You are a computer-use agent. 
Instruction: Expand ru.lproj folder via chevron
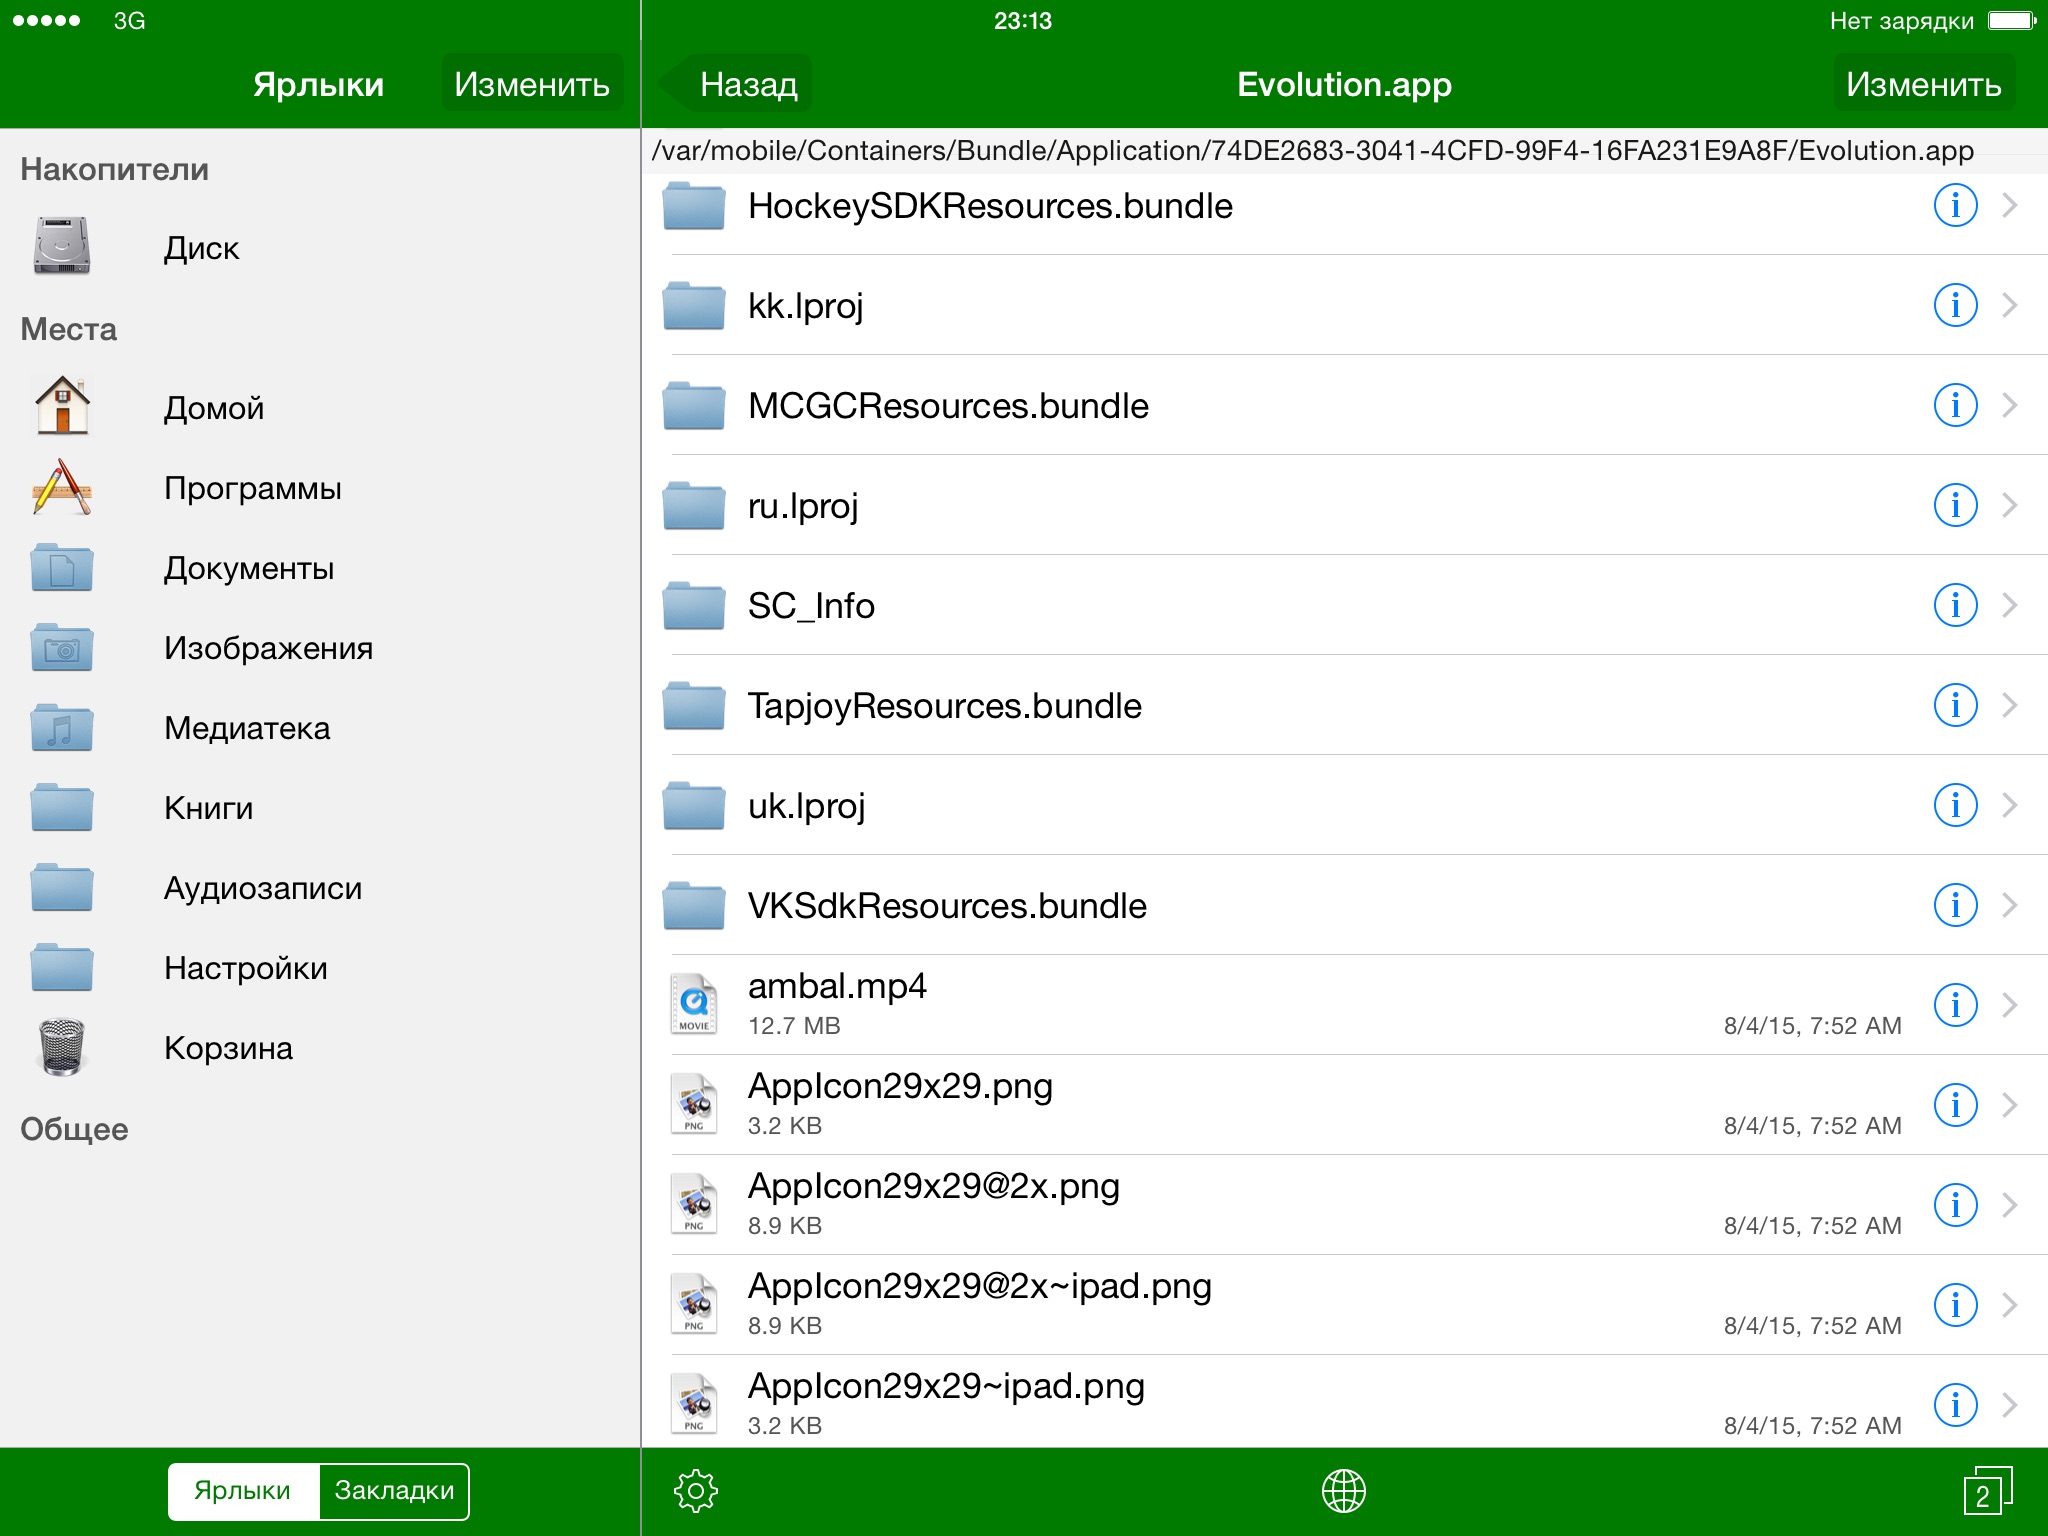[2010, 505]
